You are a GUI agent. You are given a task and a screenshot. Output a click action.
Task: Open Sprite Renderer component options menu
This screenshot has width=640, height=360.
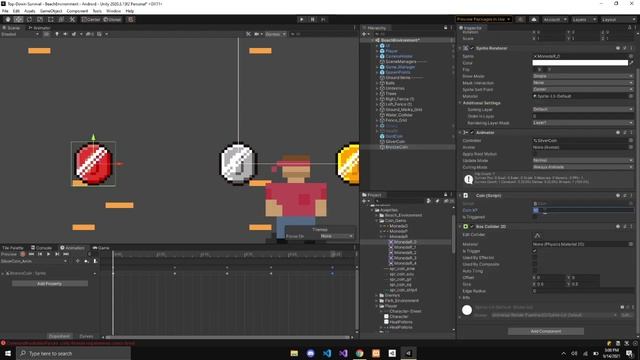tap(631, 48)
